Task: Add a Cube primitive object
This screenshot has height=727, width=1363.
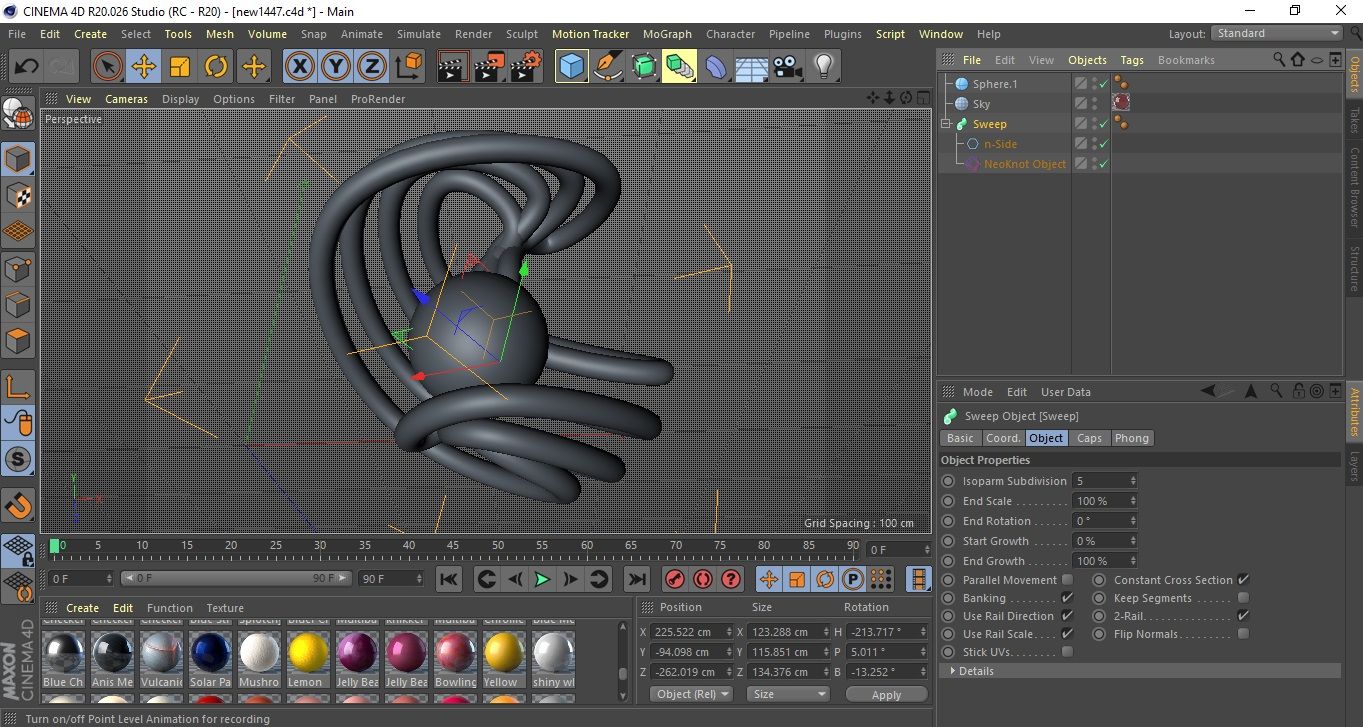Action: pos(571,67)
